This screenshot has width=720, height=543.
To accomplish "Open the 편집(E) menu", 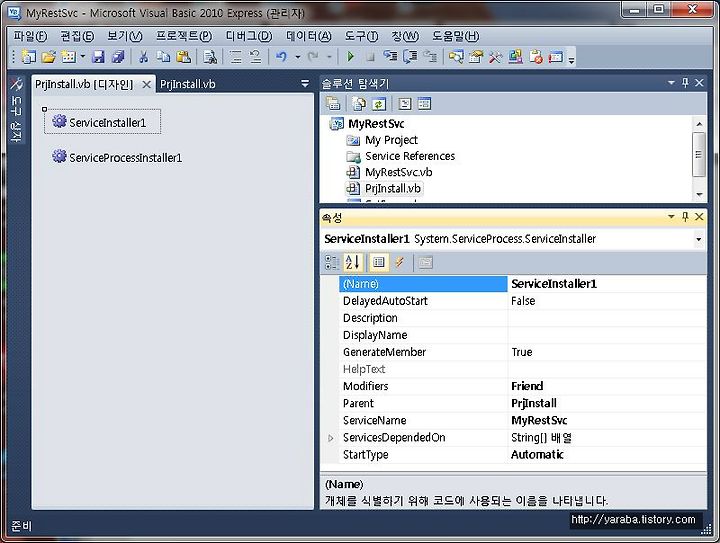I will [x=77, y=36].
